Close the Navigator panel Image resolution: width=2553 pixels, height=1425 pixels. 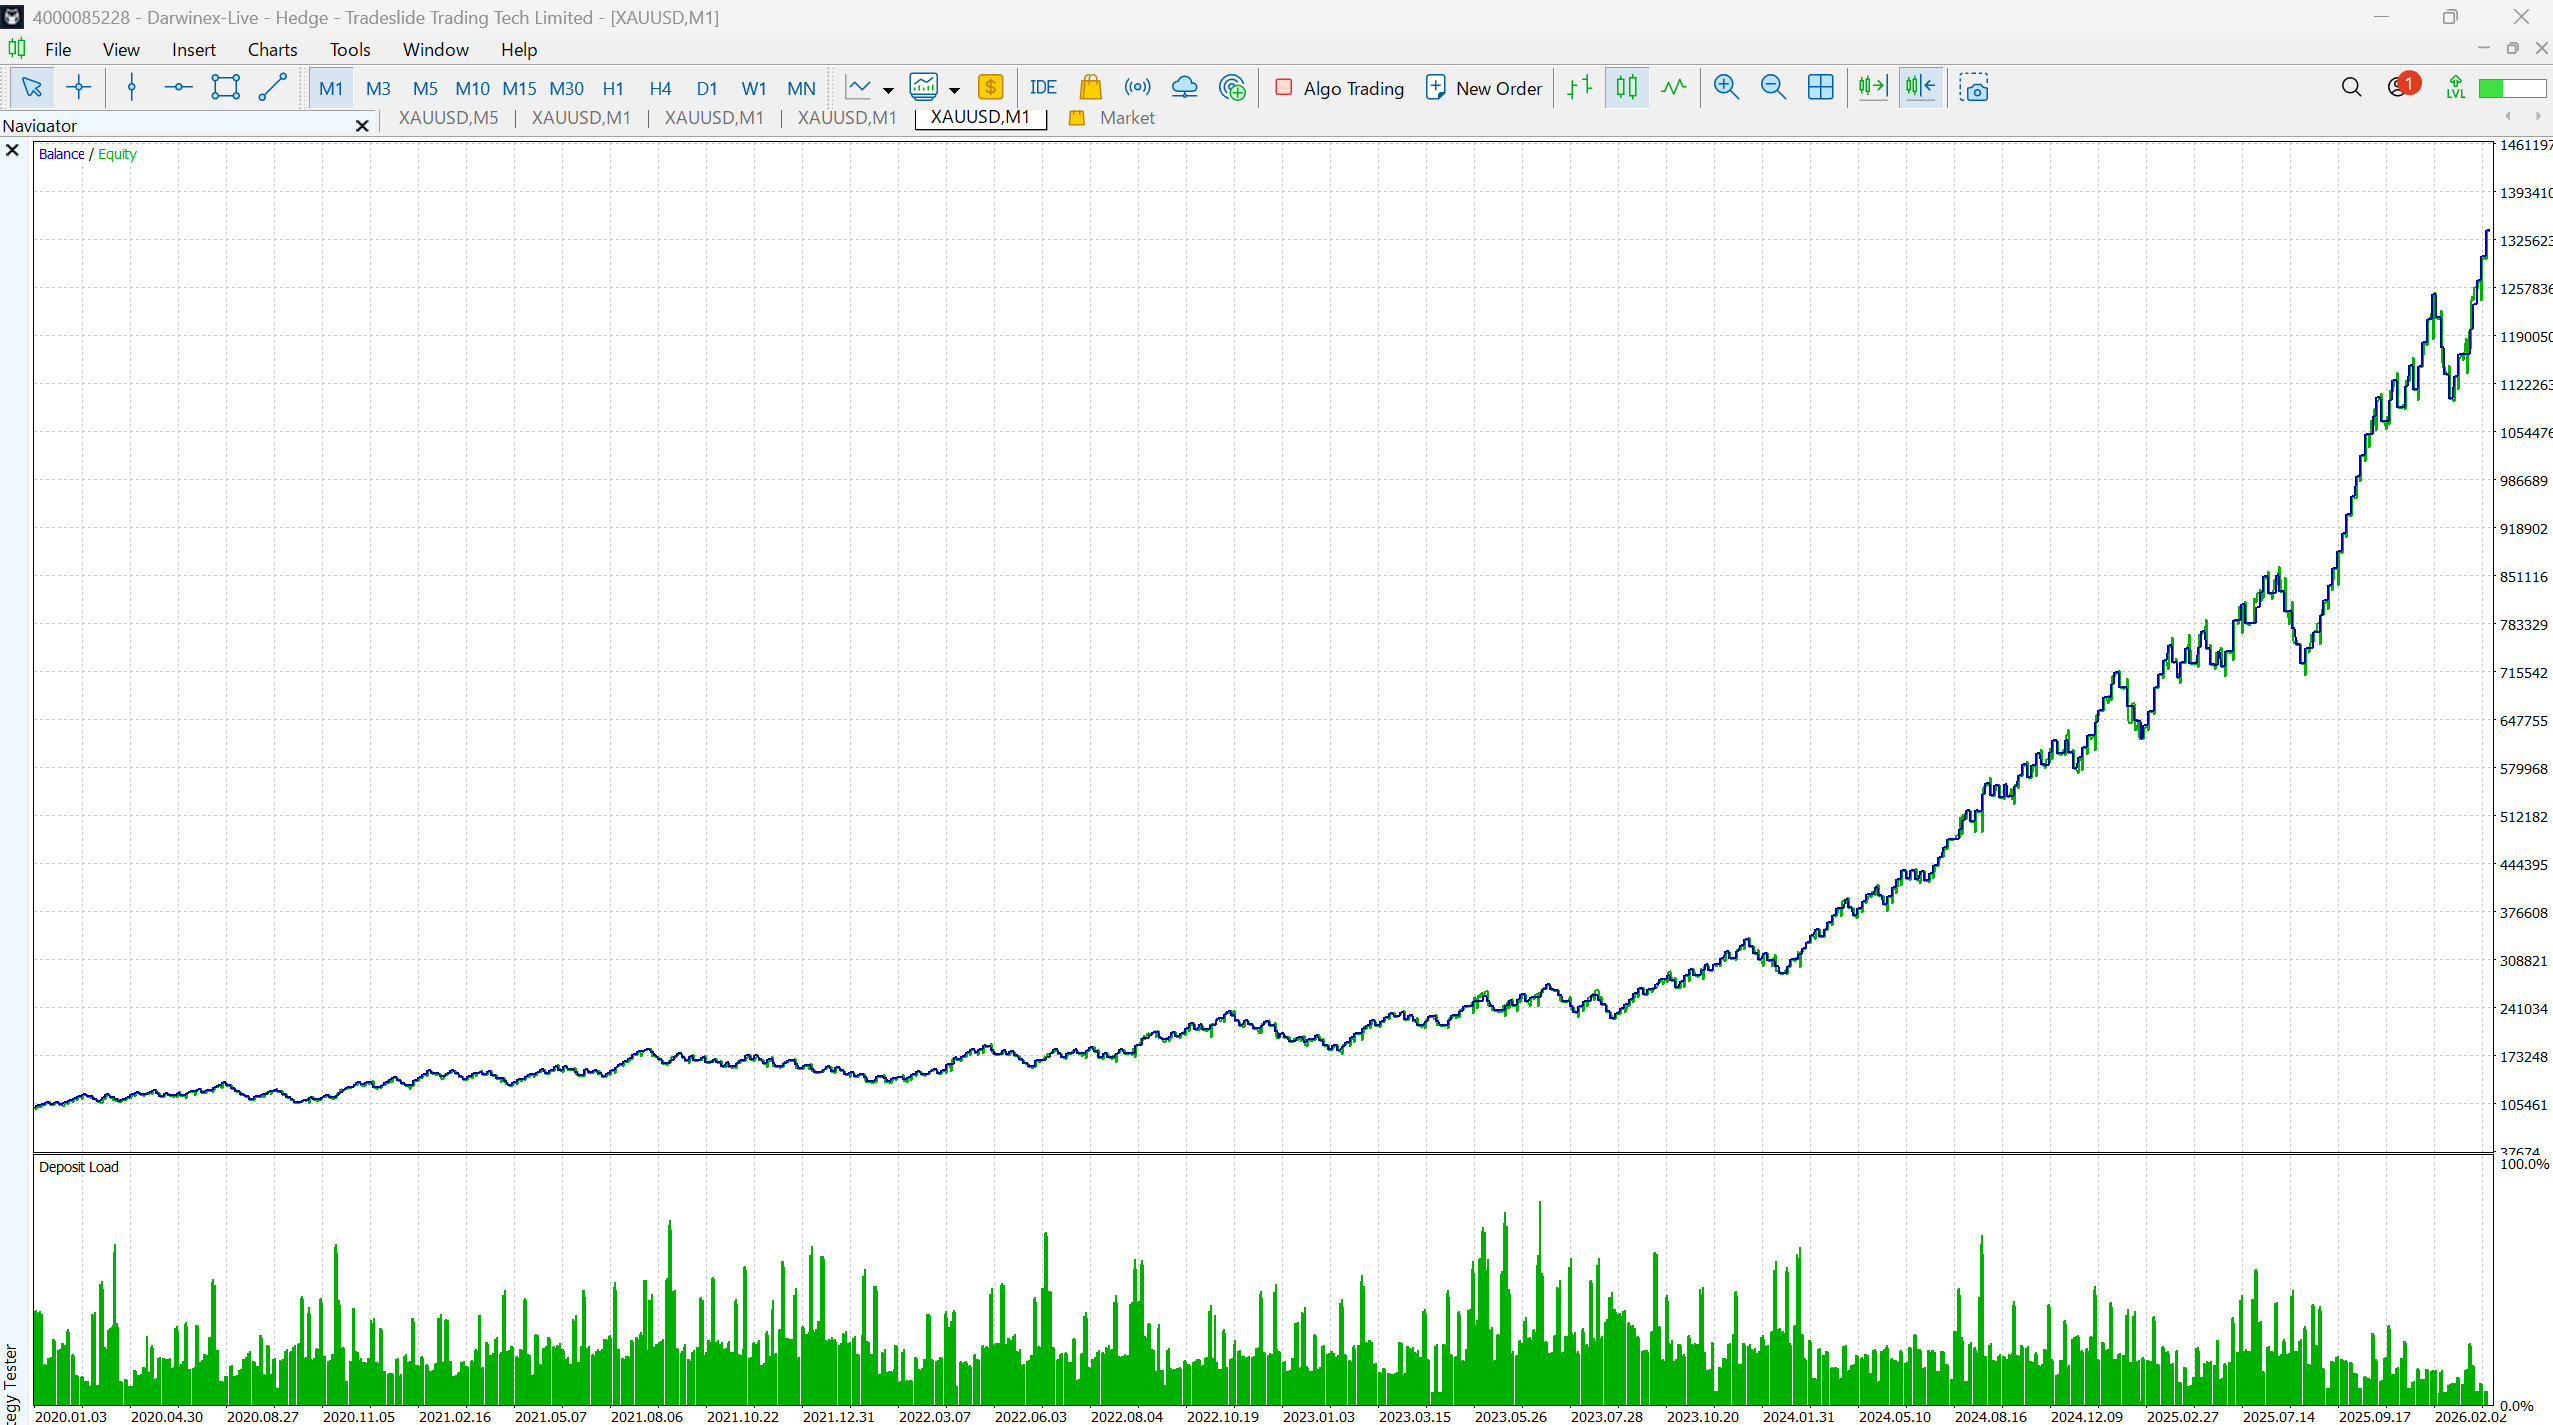362,126
